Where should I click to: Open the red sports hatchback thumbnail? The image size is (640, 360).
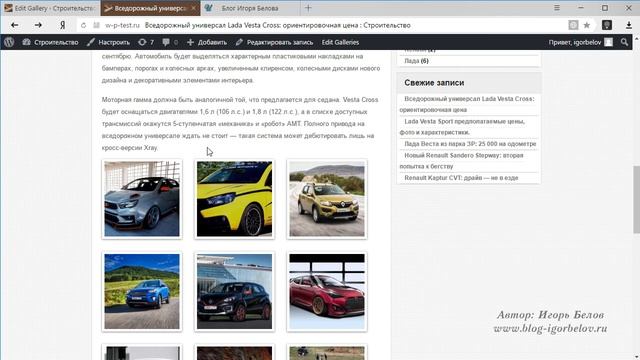pyautogui.click(x=327, y=291)
